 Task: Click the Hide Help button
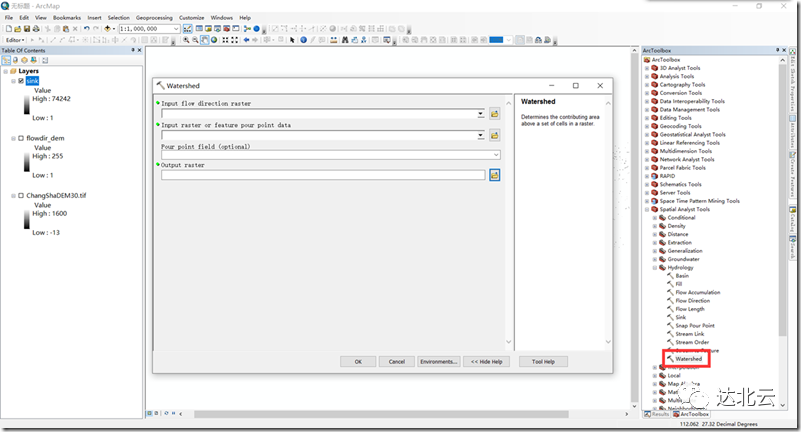(487, 362)
